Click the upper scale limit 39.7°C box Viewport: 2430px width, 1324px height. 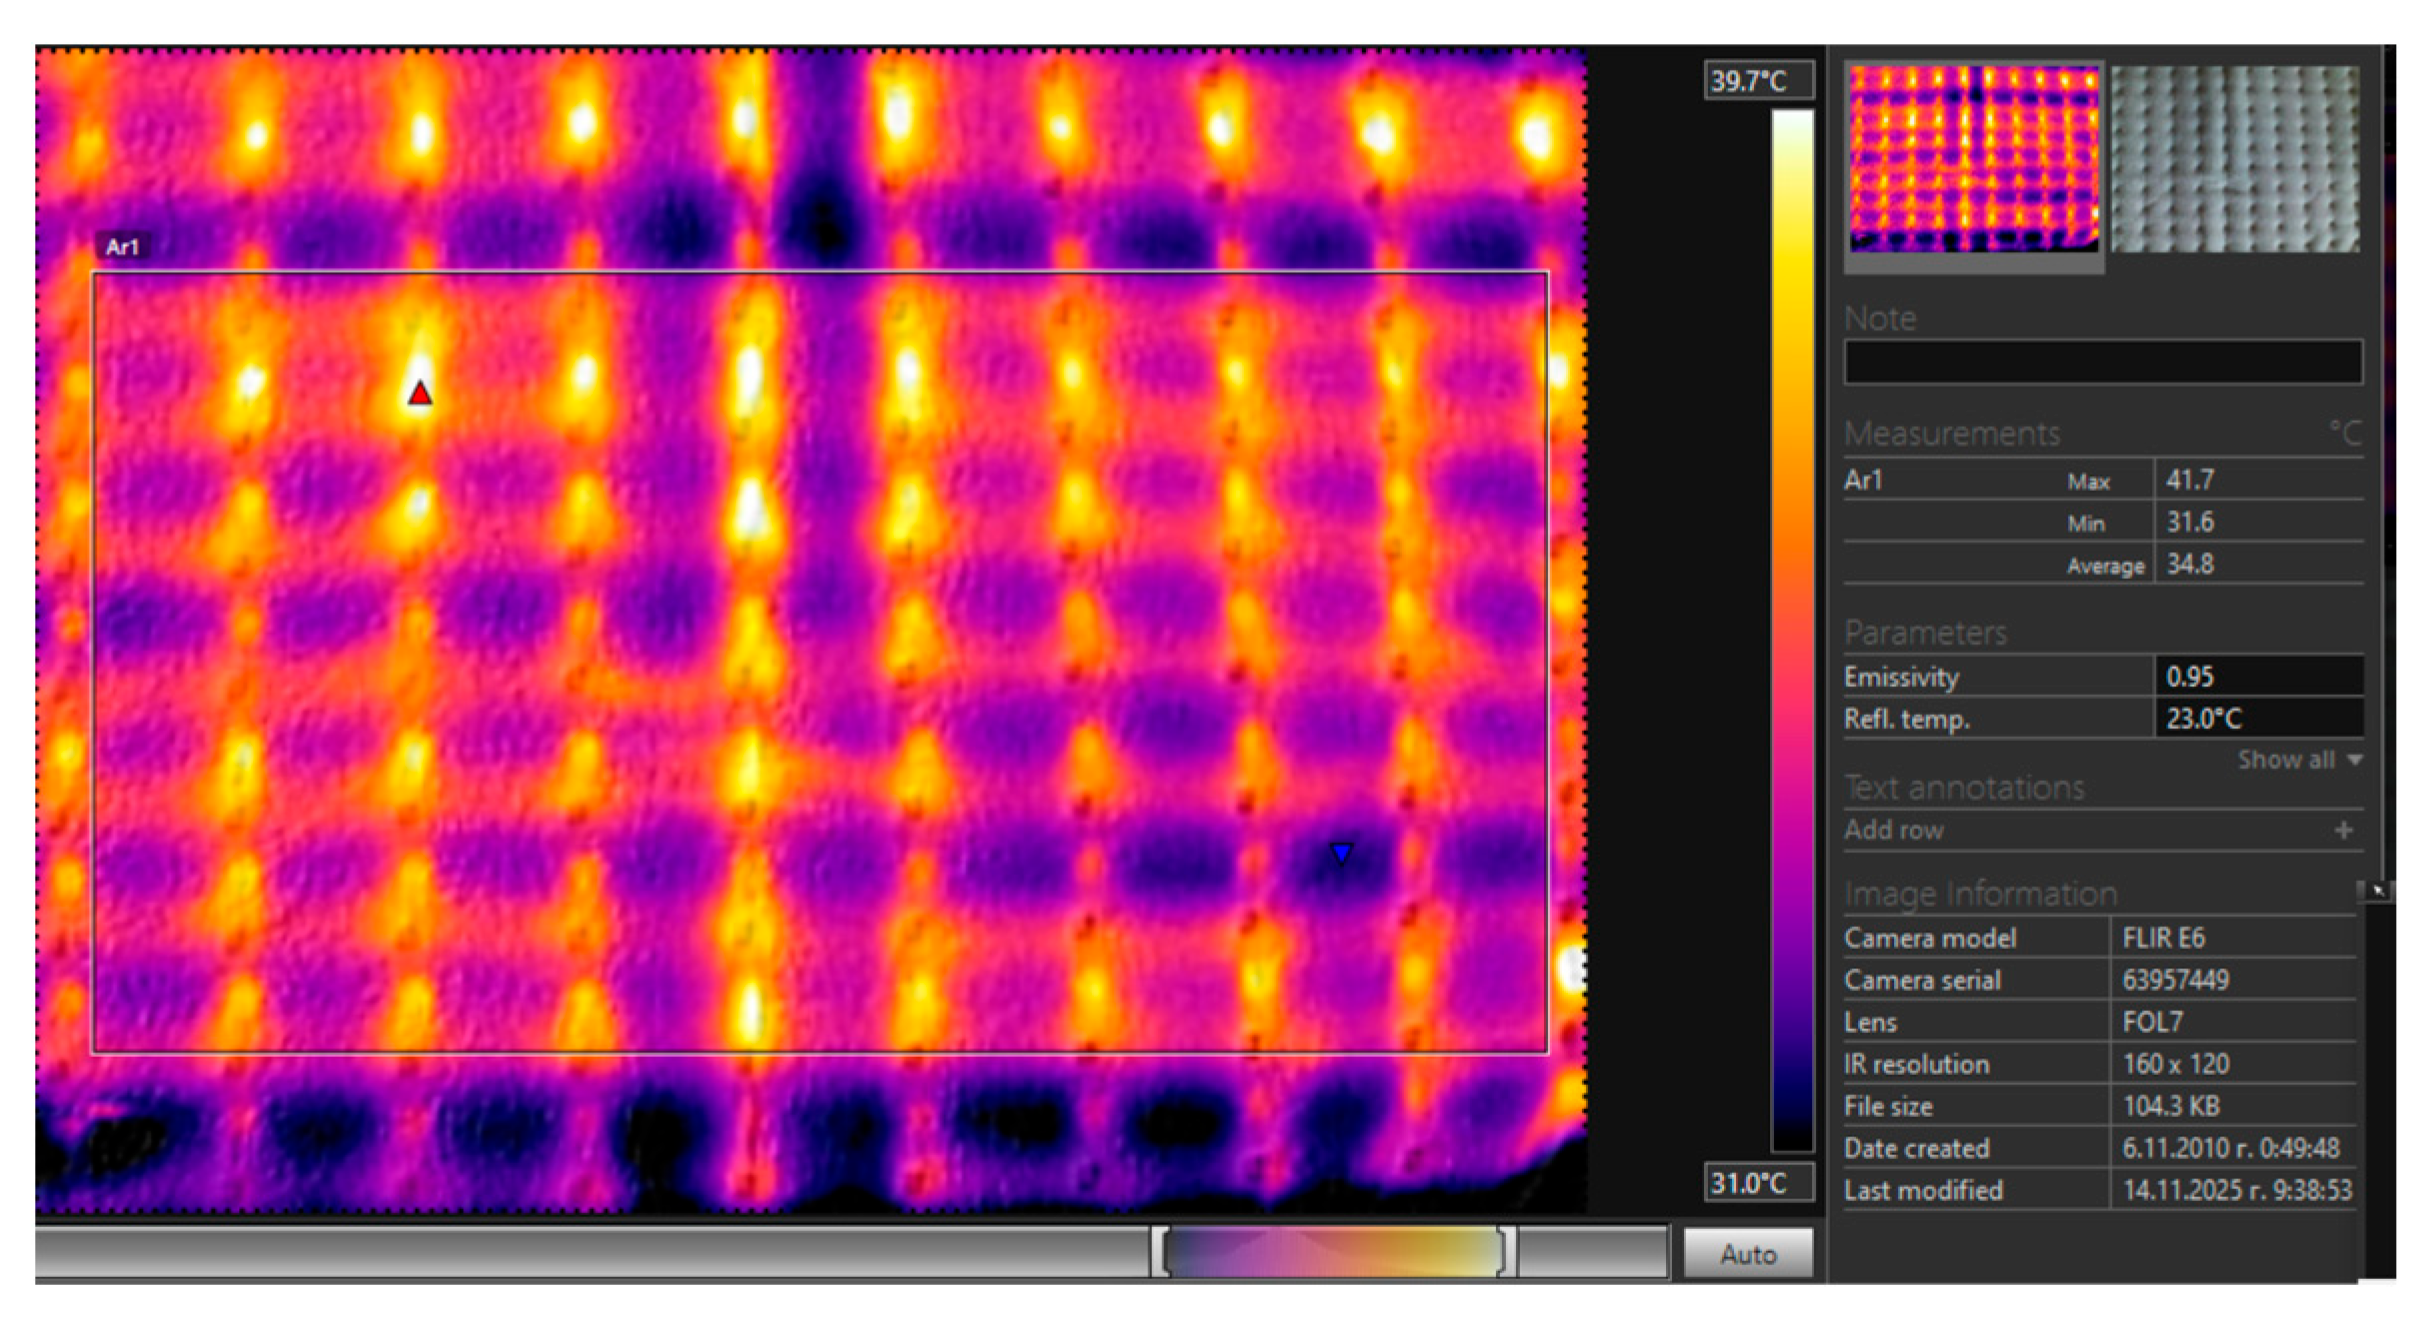coord(1757,81)
